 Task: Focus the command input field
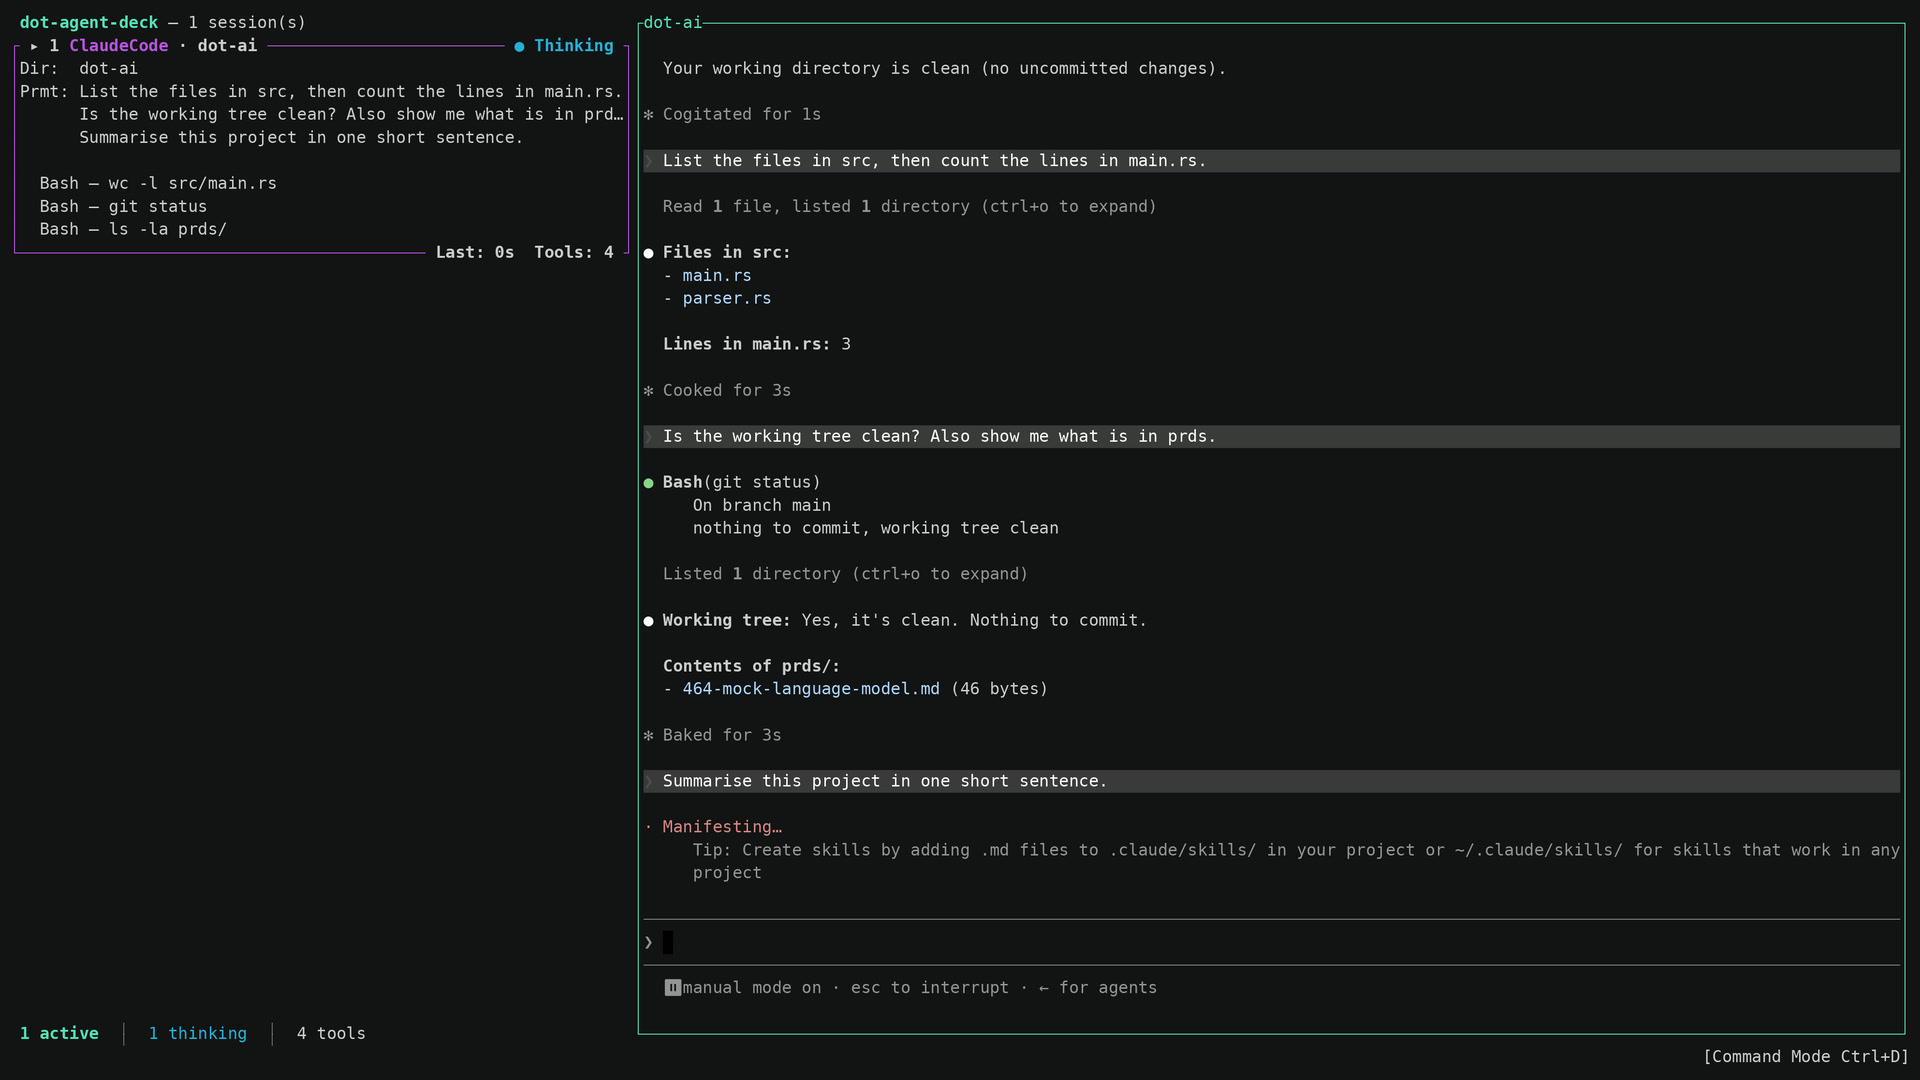tap(1271, 943)
